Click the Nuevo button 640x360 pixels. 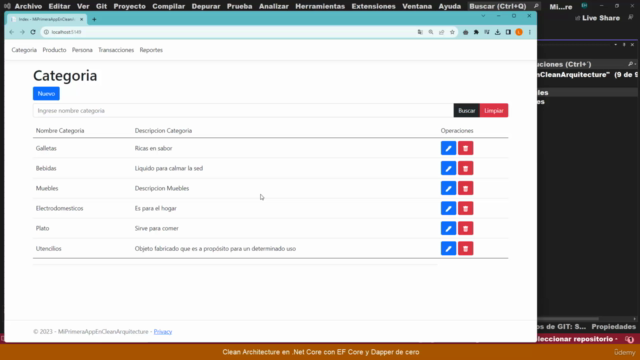(x=46, y=93)
